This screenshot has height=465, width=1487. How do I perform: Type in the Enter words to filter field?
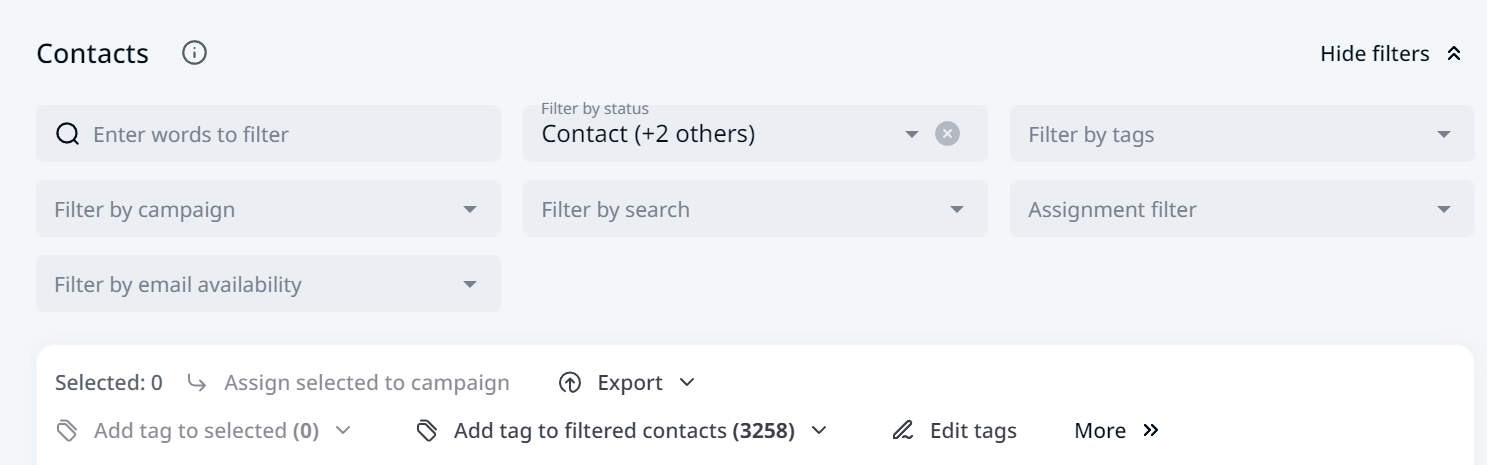280,134
